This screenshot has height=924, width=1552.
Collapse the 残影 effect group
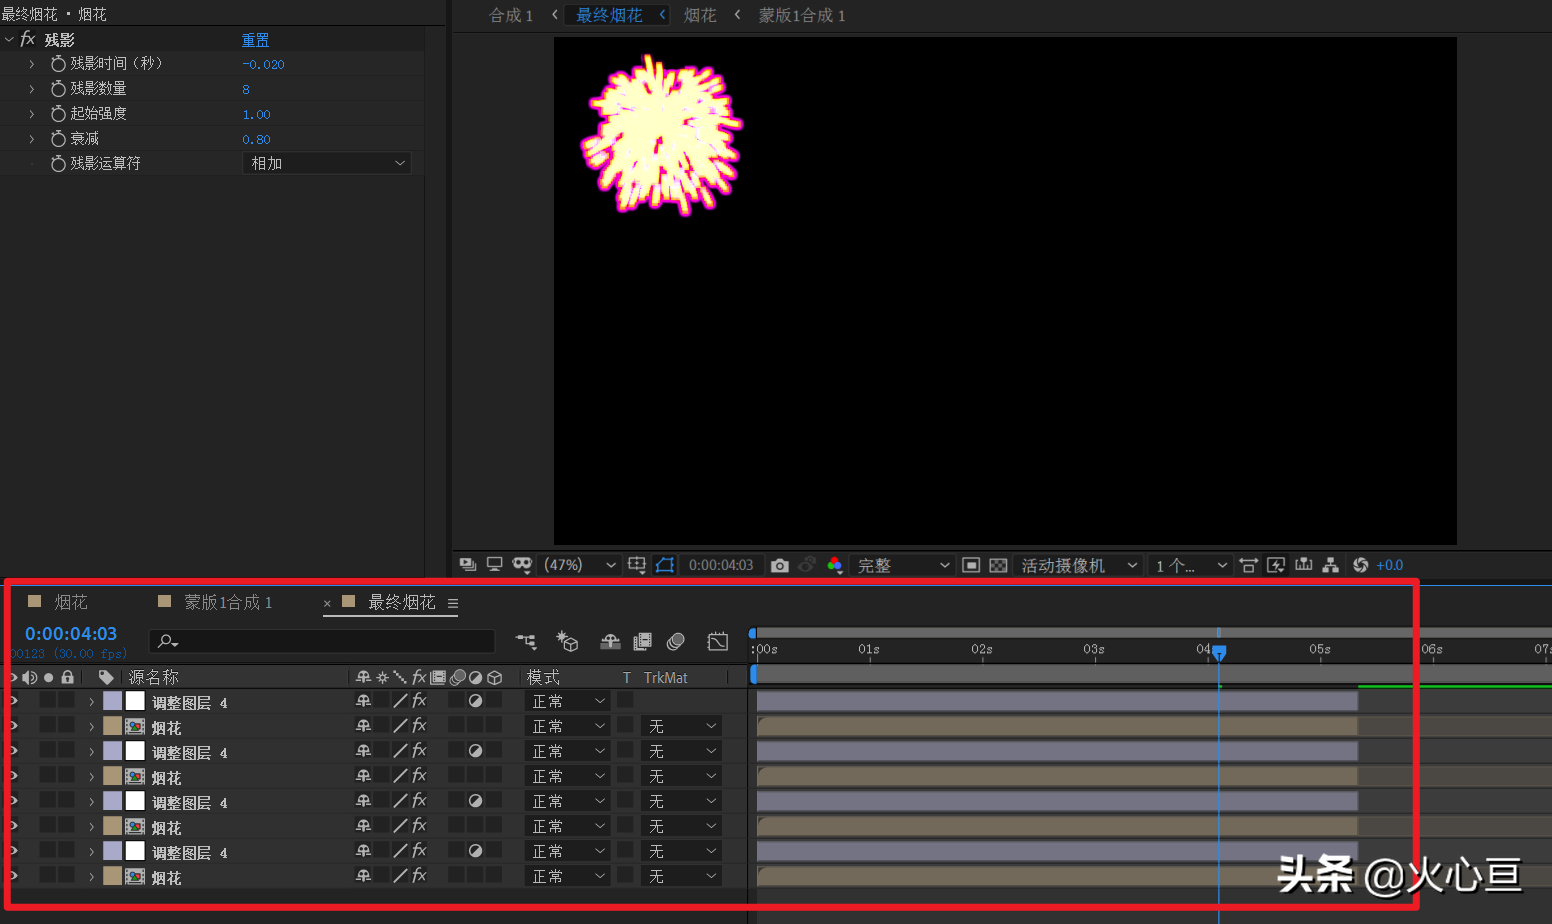coord(9,39)
